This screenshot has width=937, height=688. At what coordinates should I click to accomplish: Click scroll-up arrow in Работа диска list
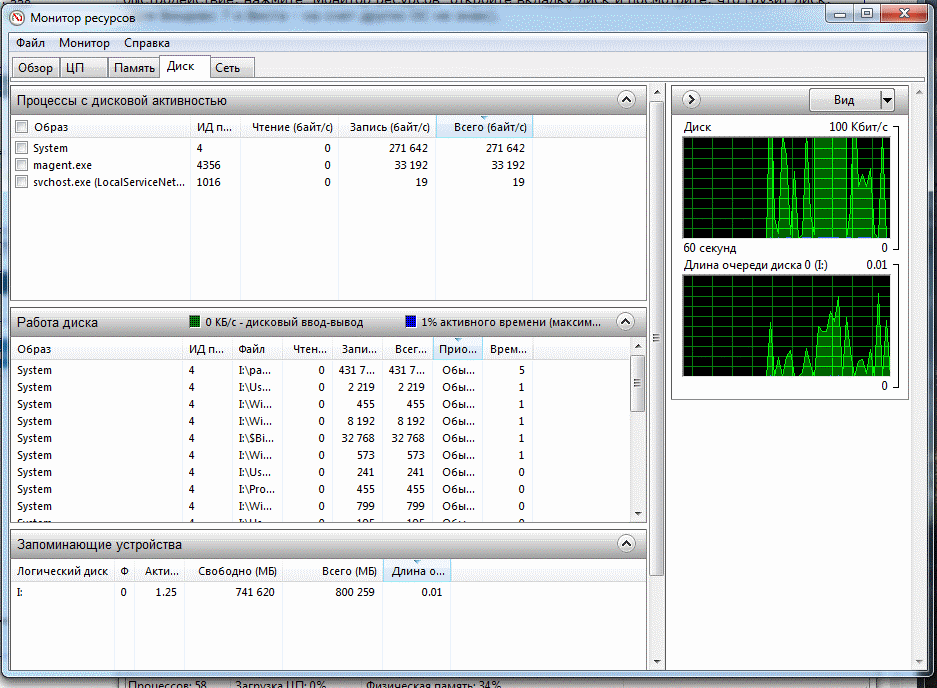coord(638,346)
